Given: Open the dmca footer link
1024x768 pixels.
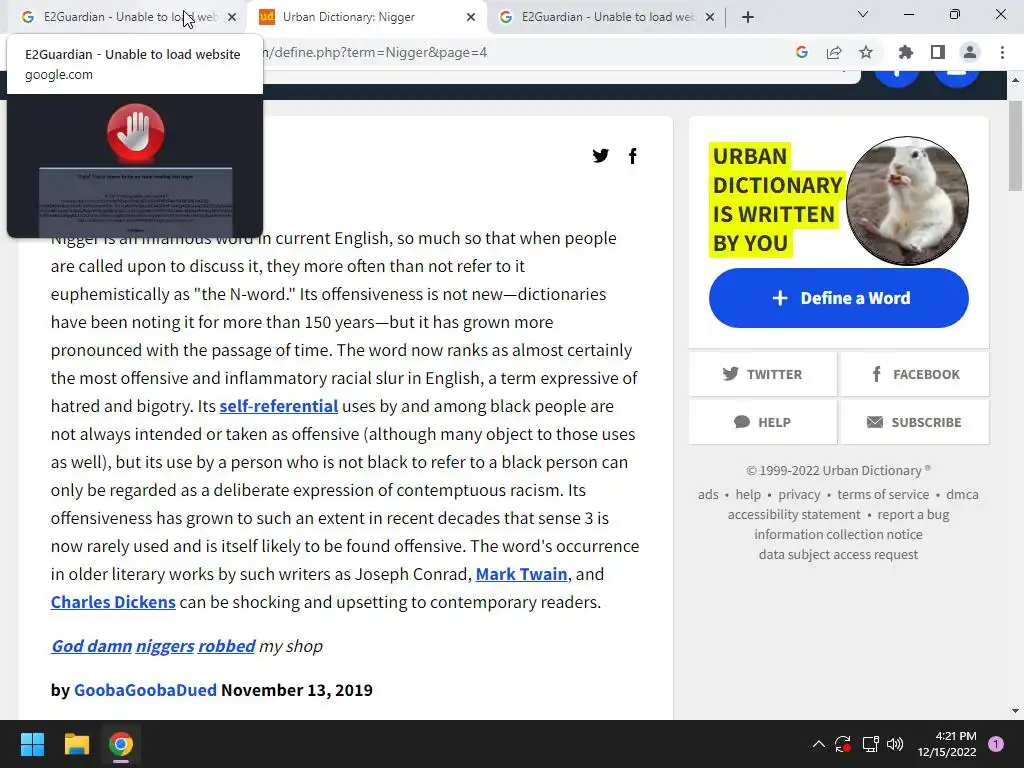Looking at the screenshot, I should click(963, 494).
